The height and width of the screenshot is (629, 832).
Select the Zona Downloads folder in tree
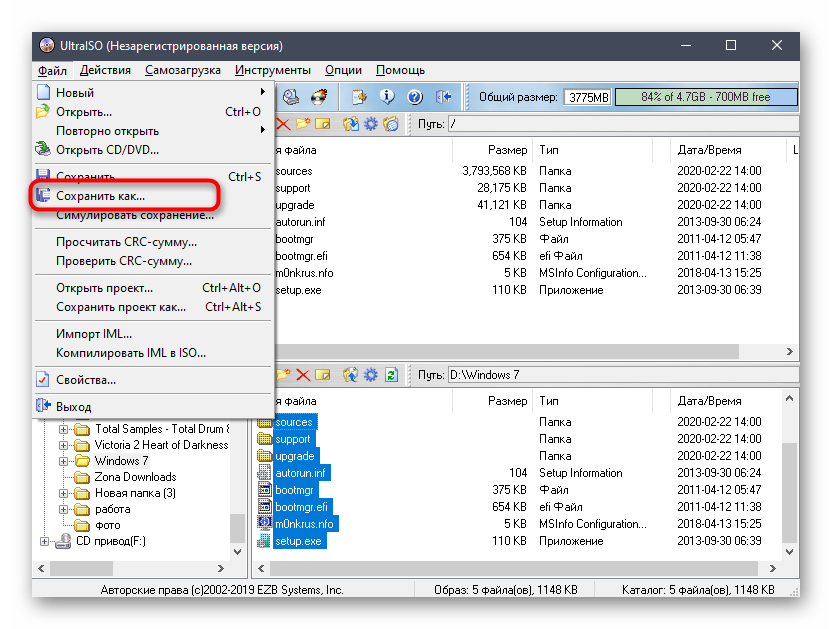tap(135, 477)
